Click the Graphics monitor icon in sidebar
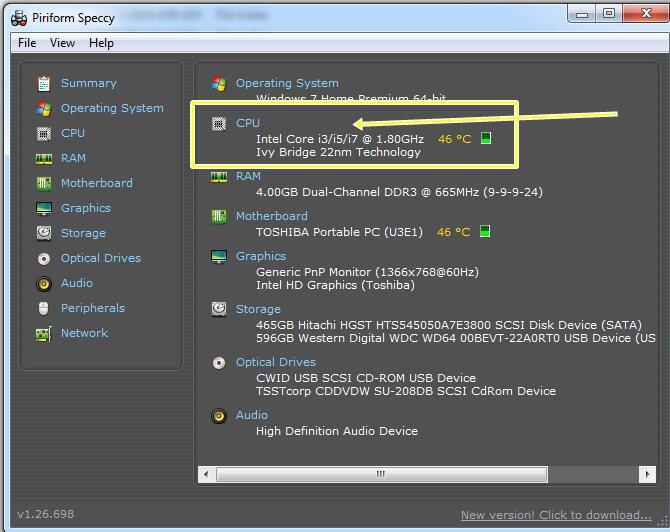Image resolution: width=670 pixels, height=532 pixels. [x=44, y=209]
